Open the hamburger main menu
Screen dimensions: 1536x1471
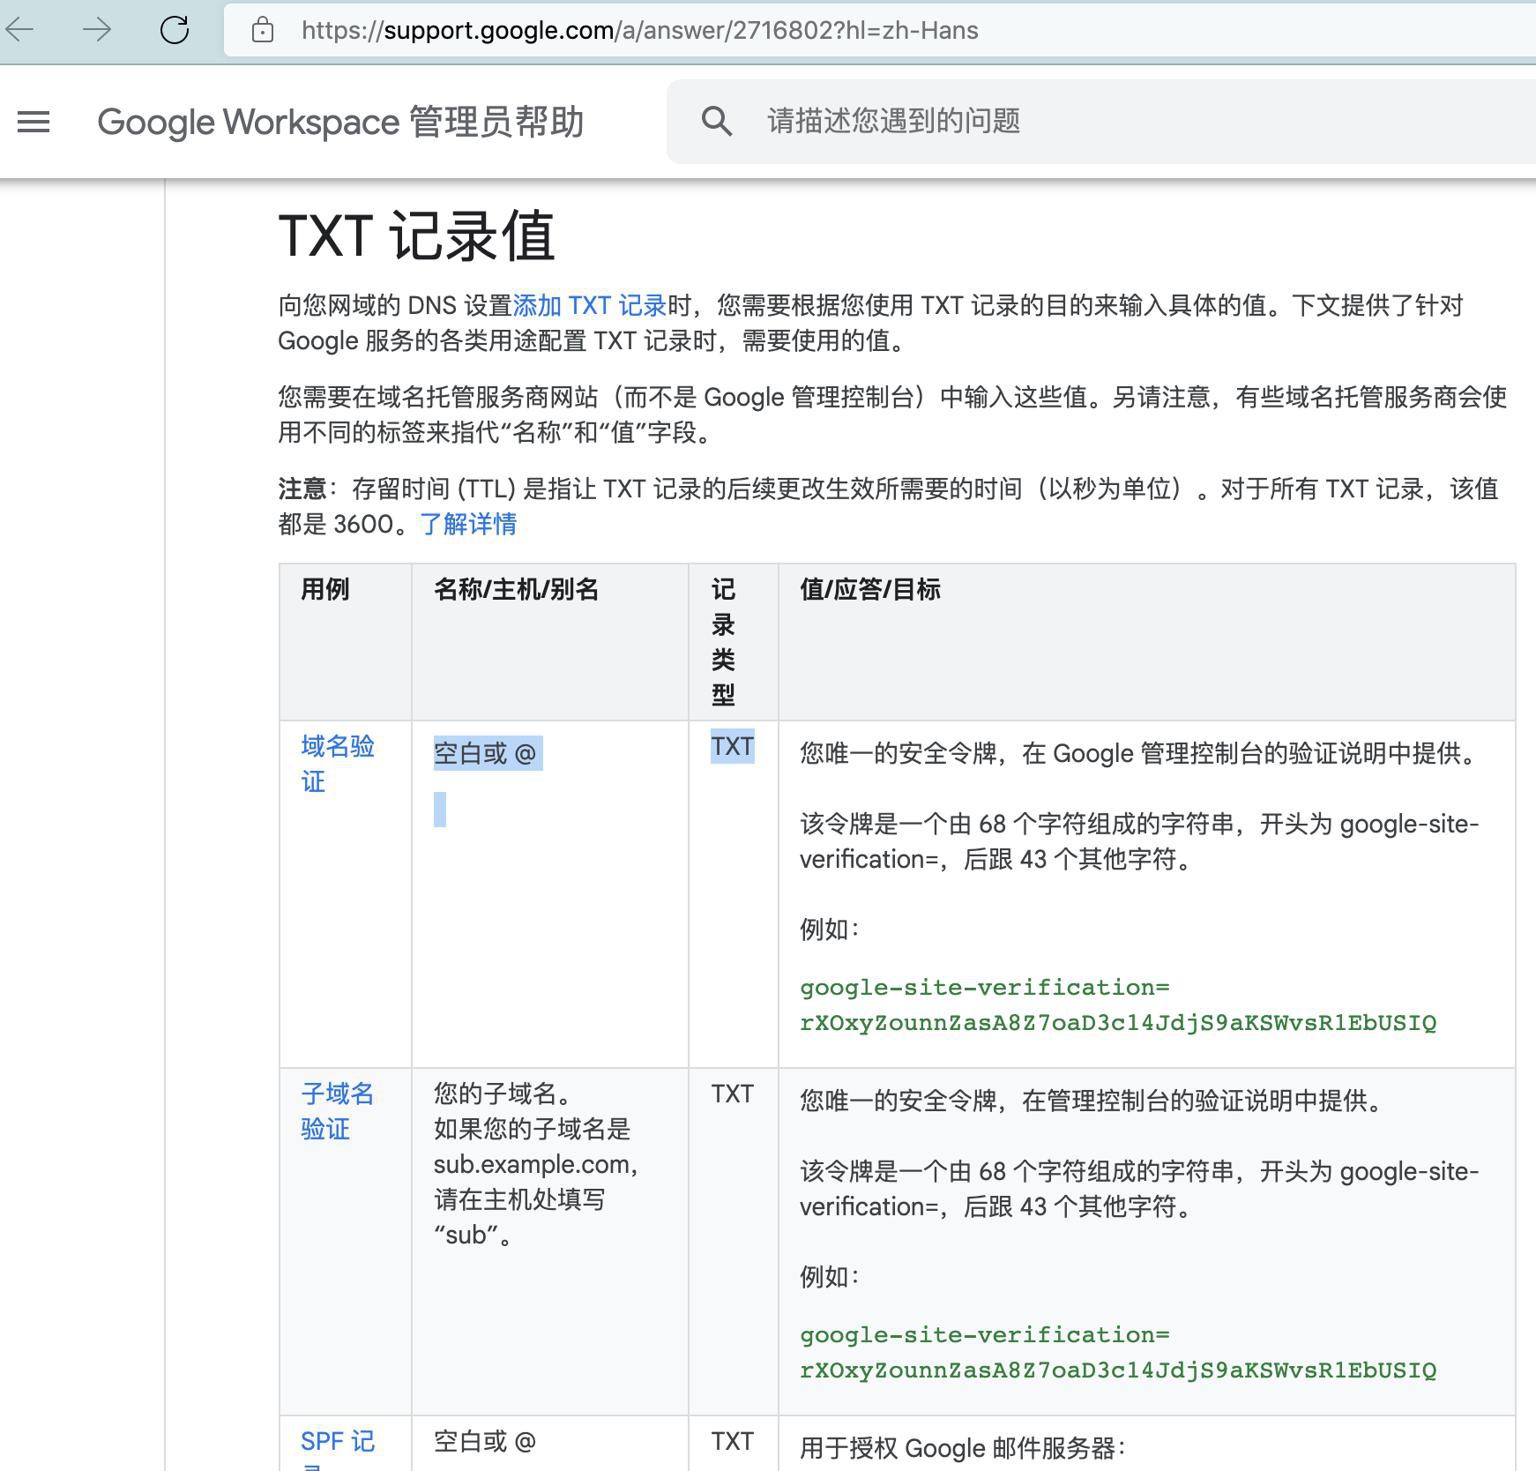(34, 122)
